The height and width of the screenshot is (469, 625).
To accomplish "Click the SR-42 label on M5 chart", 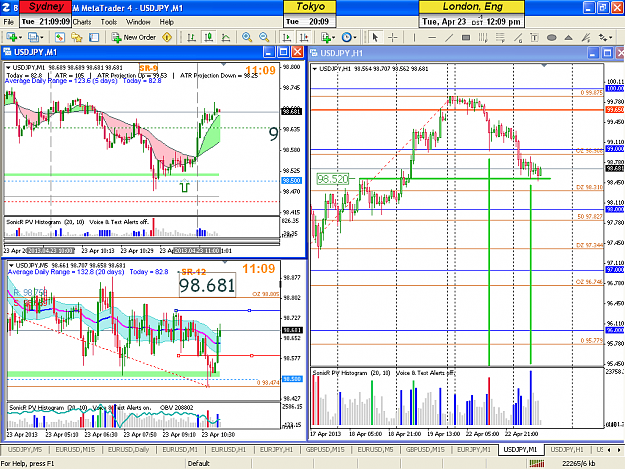I will coord(194,272).
